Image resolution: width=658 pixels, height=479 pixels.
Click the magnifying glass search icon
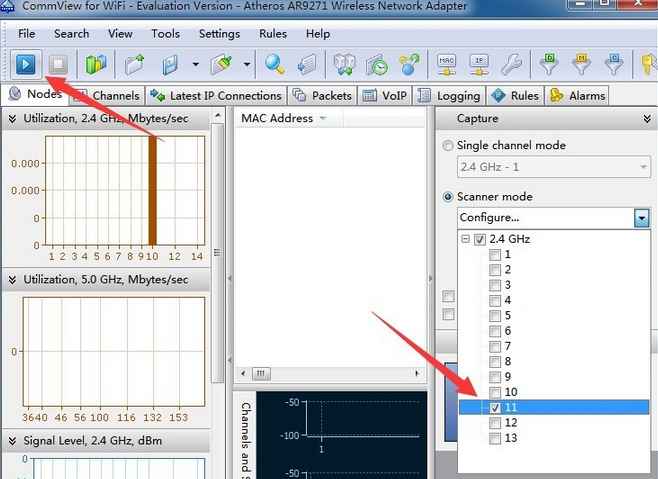coord(275,64)
